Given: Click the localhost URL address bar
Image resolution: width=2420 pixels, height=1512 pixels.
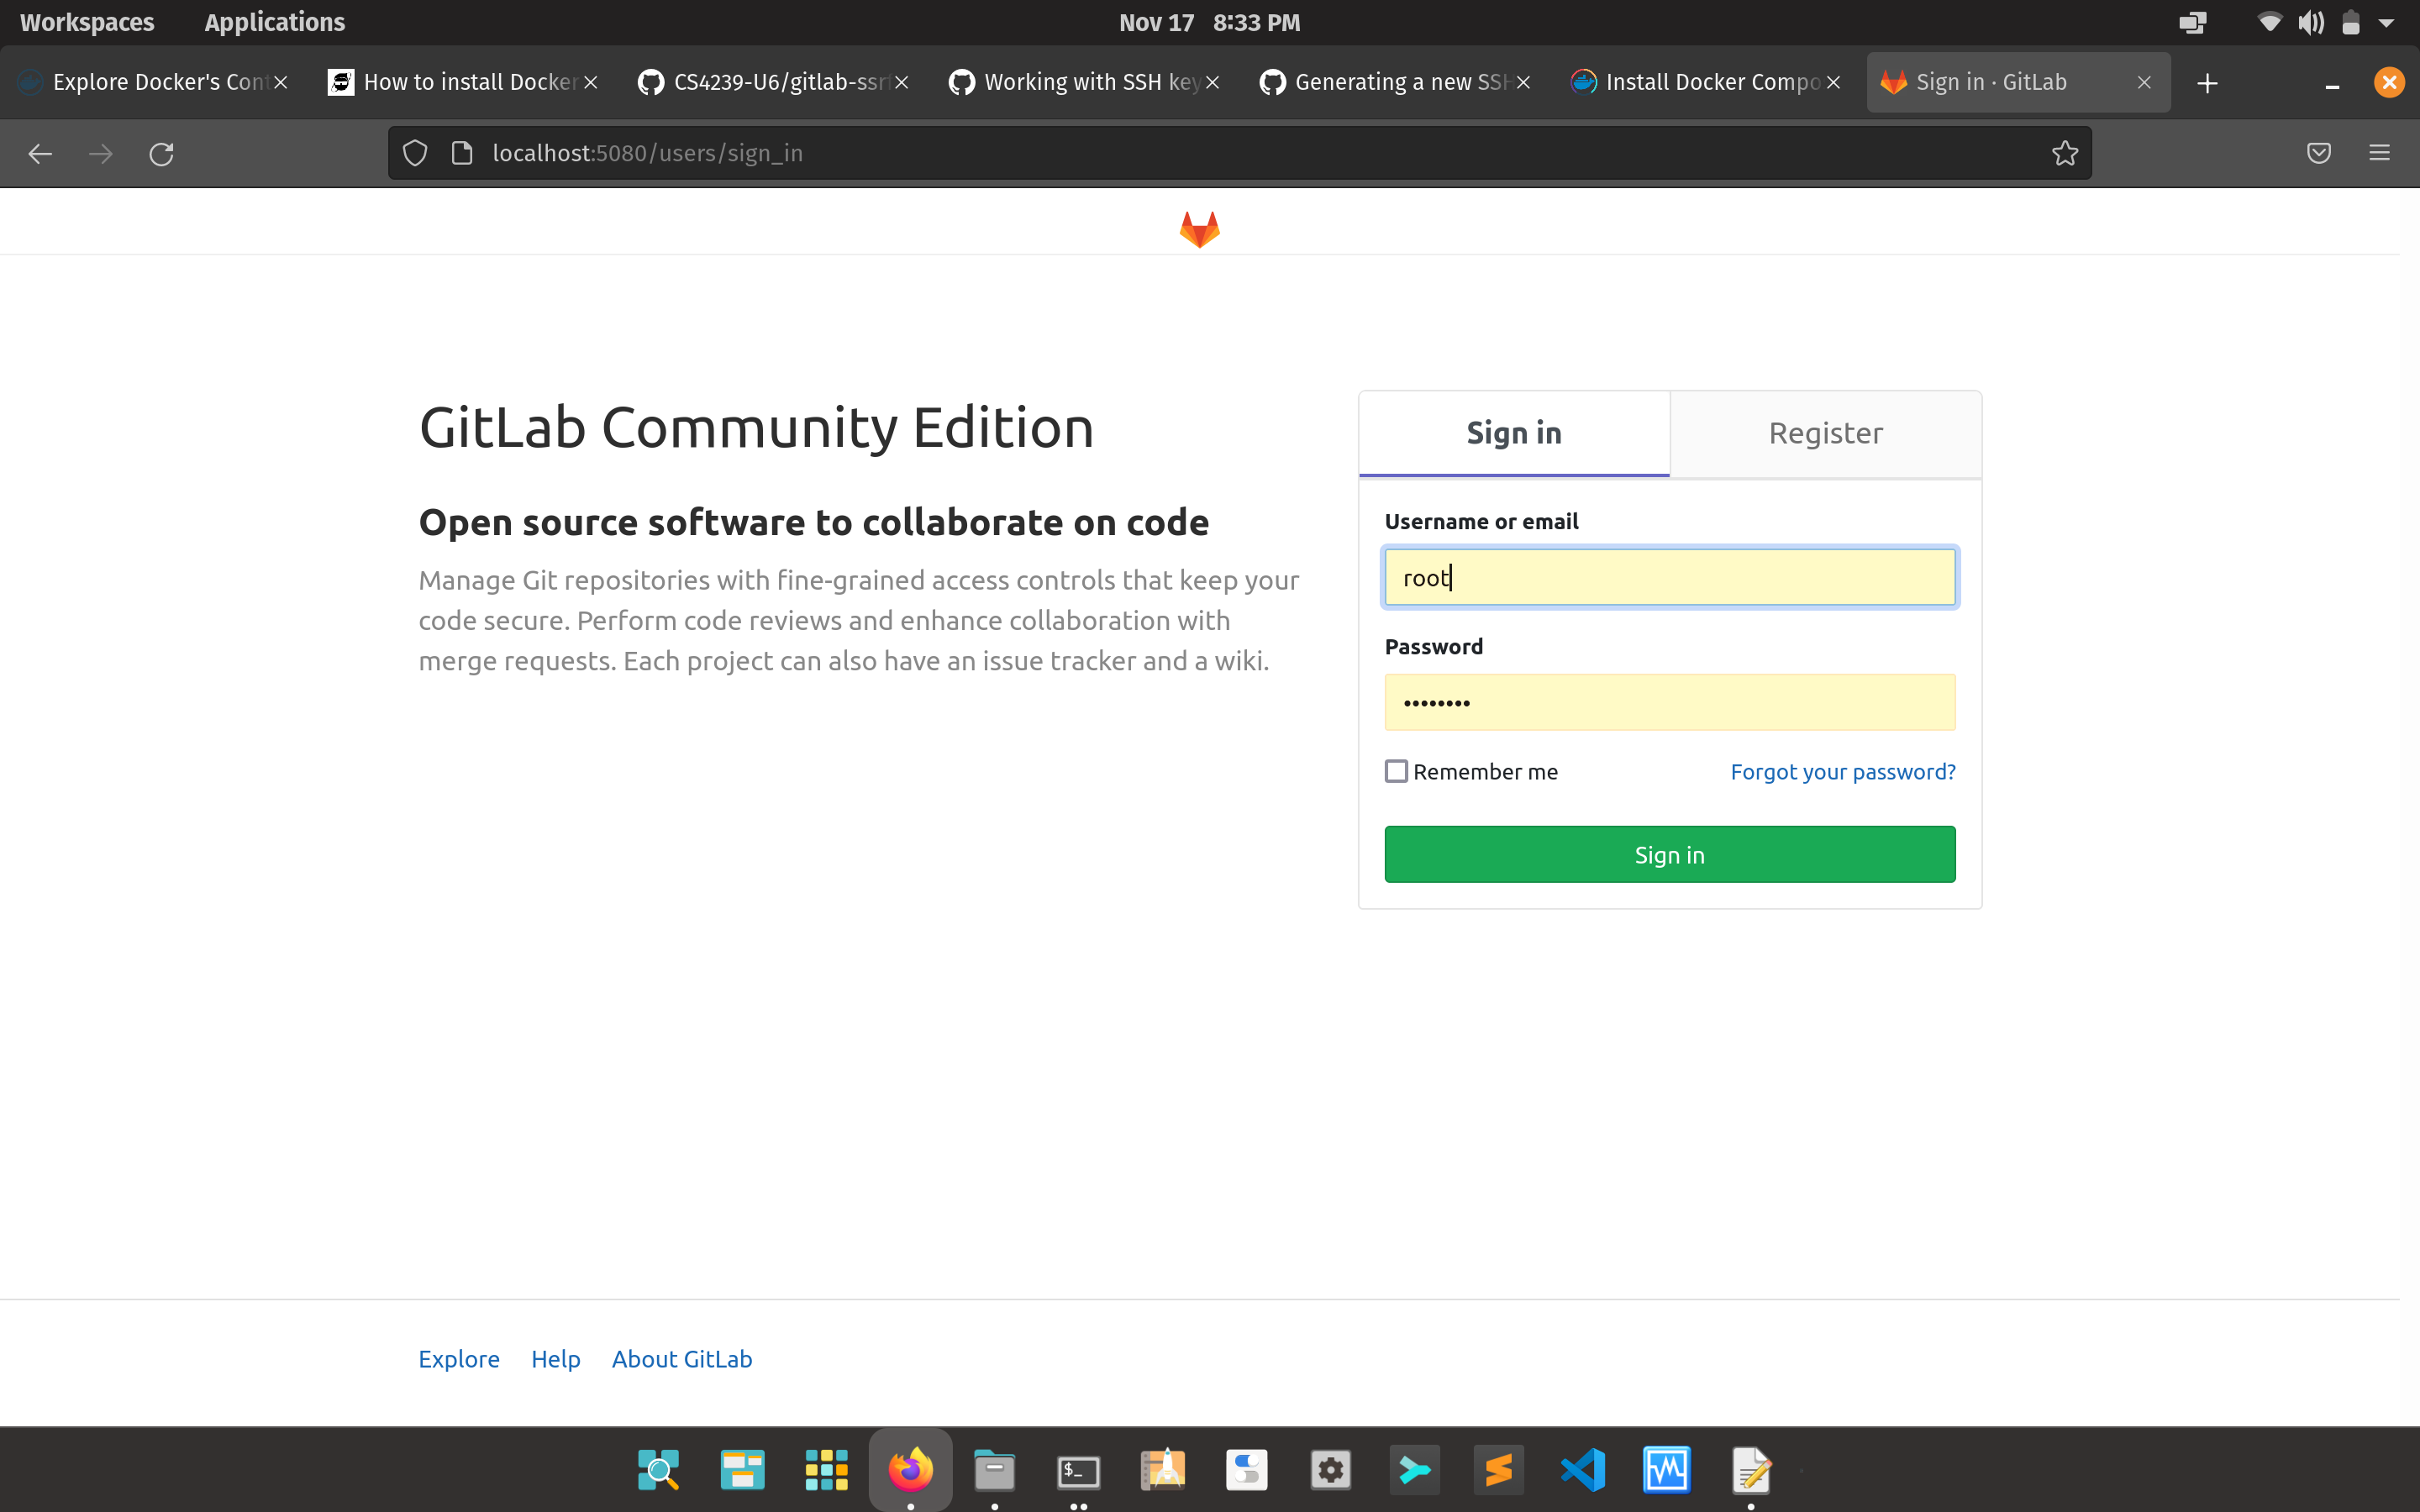Looking at the screenshot, I should [x=1240, y=153].
